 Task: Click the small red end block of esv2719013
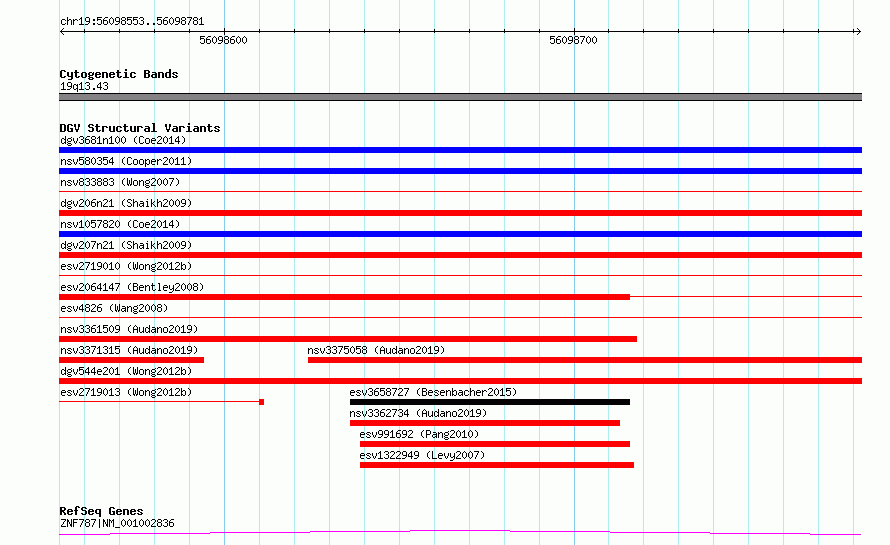(262, 402)
